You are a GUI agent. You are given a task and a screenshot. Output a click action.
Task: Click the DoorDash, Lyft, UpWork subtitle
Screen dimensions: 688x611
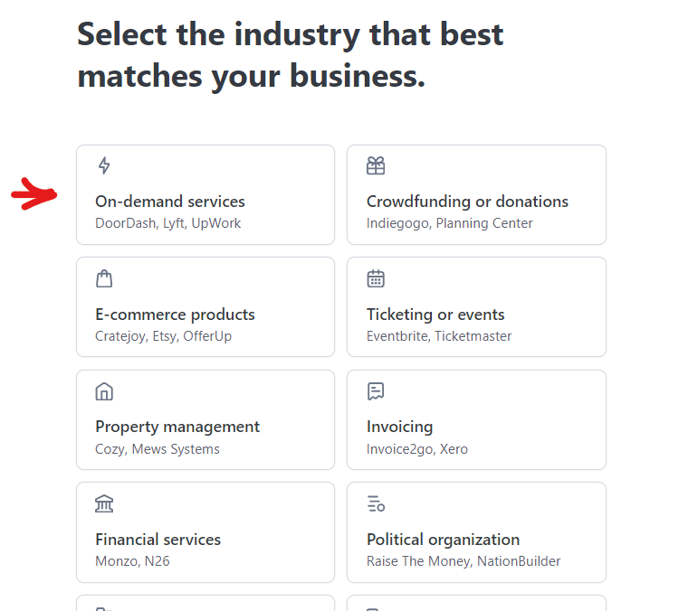(168, 223)
